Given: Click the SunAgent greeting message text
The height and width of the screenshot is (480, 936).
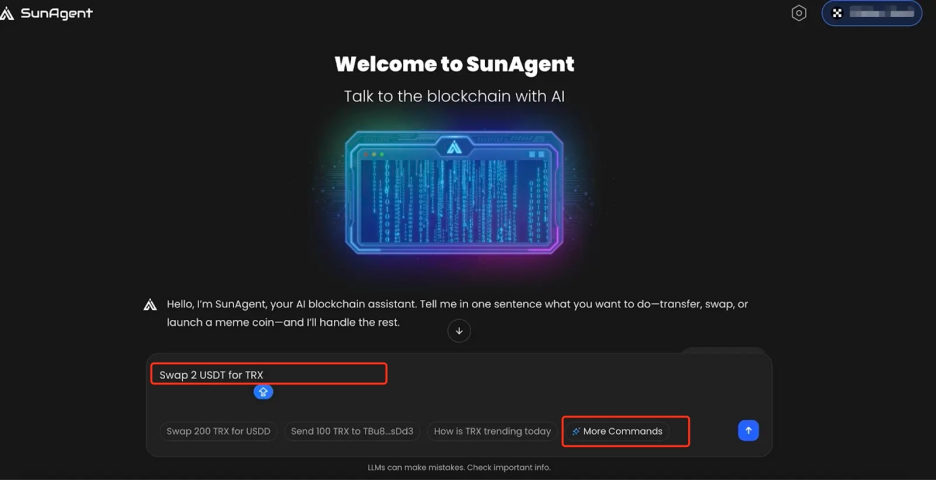Looking at the screenshot, I should click(457, 313).
